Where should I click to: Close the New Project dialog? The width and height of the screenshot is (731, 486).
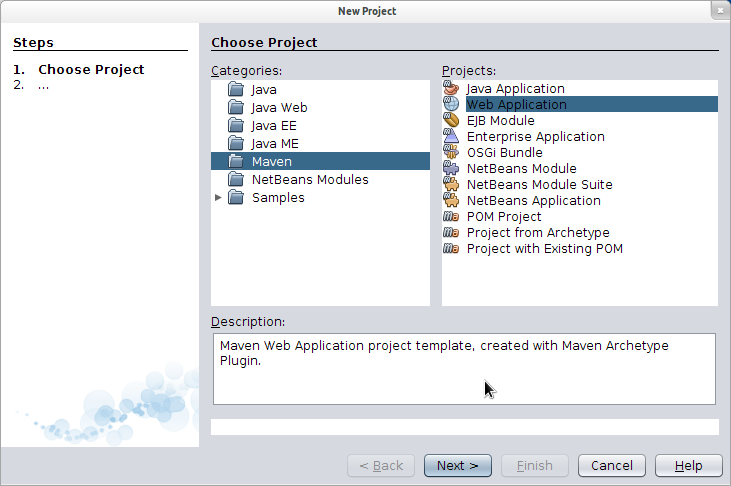pos(720,10)
